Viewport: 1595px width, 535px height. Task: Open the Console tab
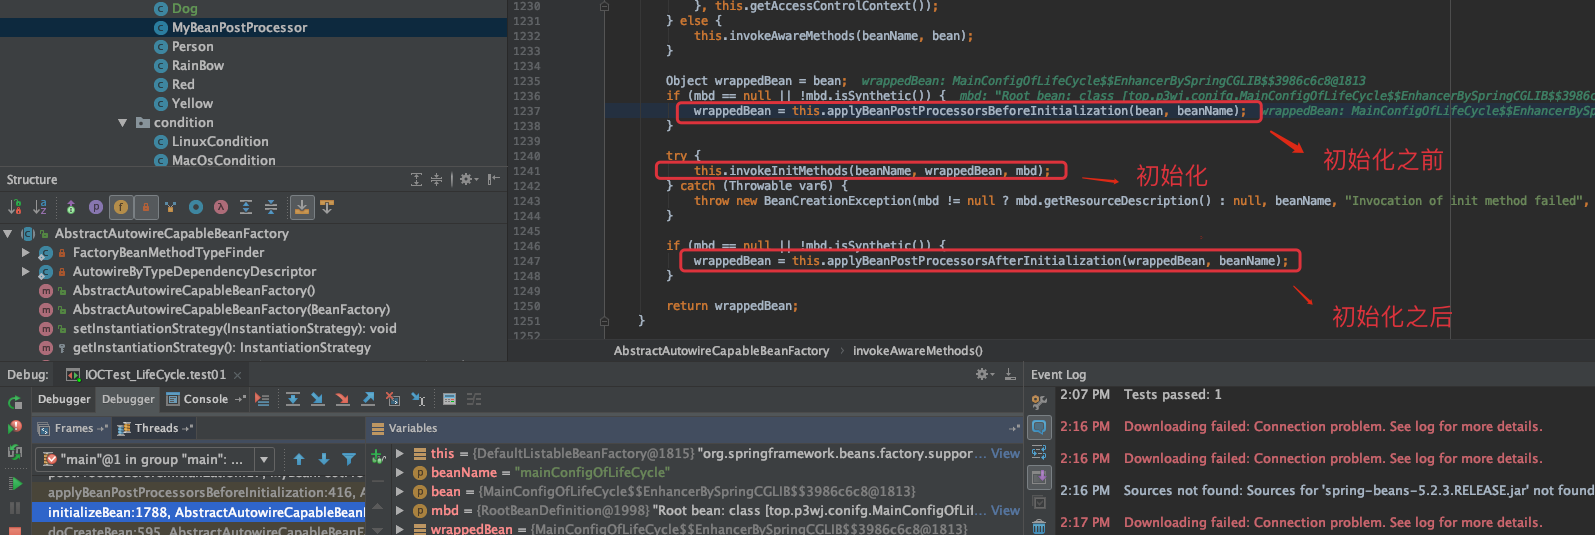[x=206, y=400]
